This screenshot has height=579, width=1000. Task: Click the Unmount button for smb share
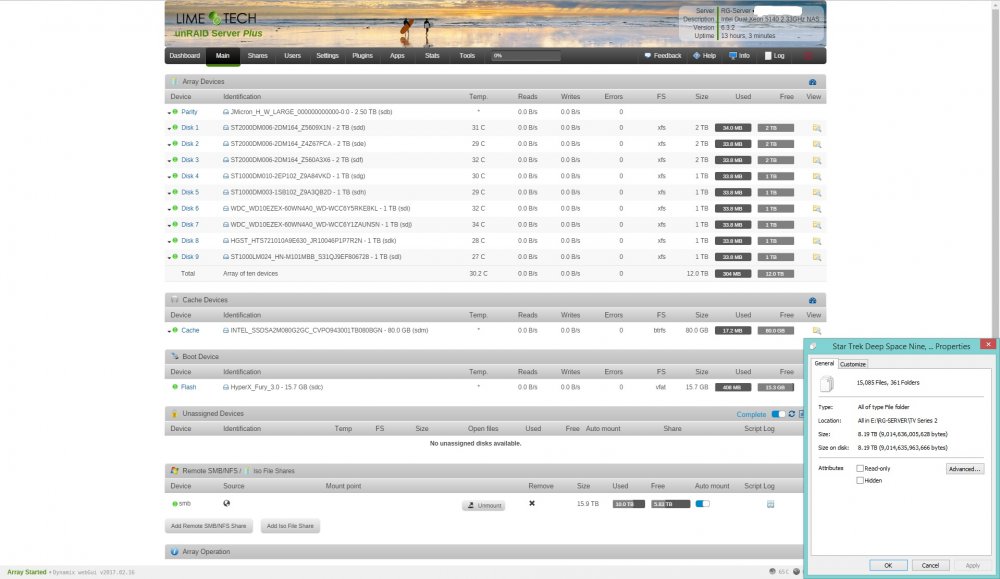pos(484,505)
